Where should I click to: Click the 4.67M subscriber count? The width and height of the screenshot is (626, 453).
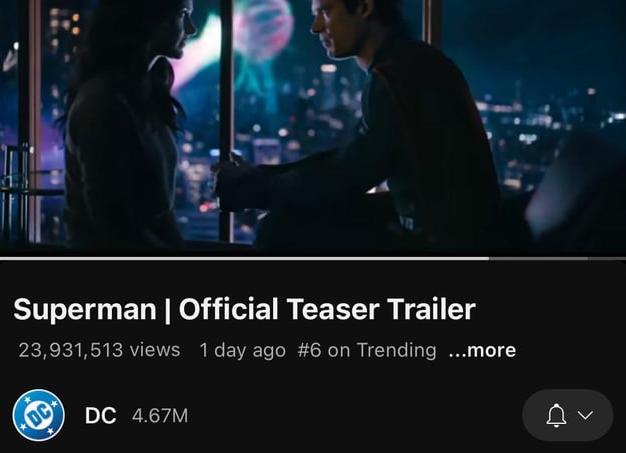[160, 415]
